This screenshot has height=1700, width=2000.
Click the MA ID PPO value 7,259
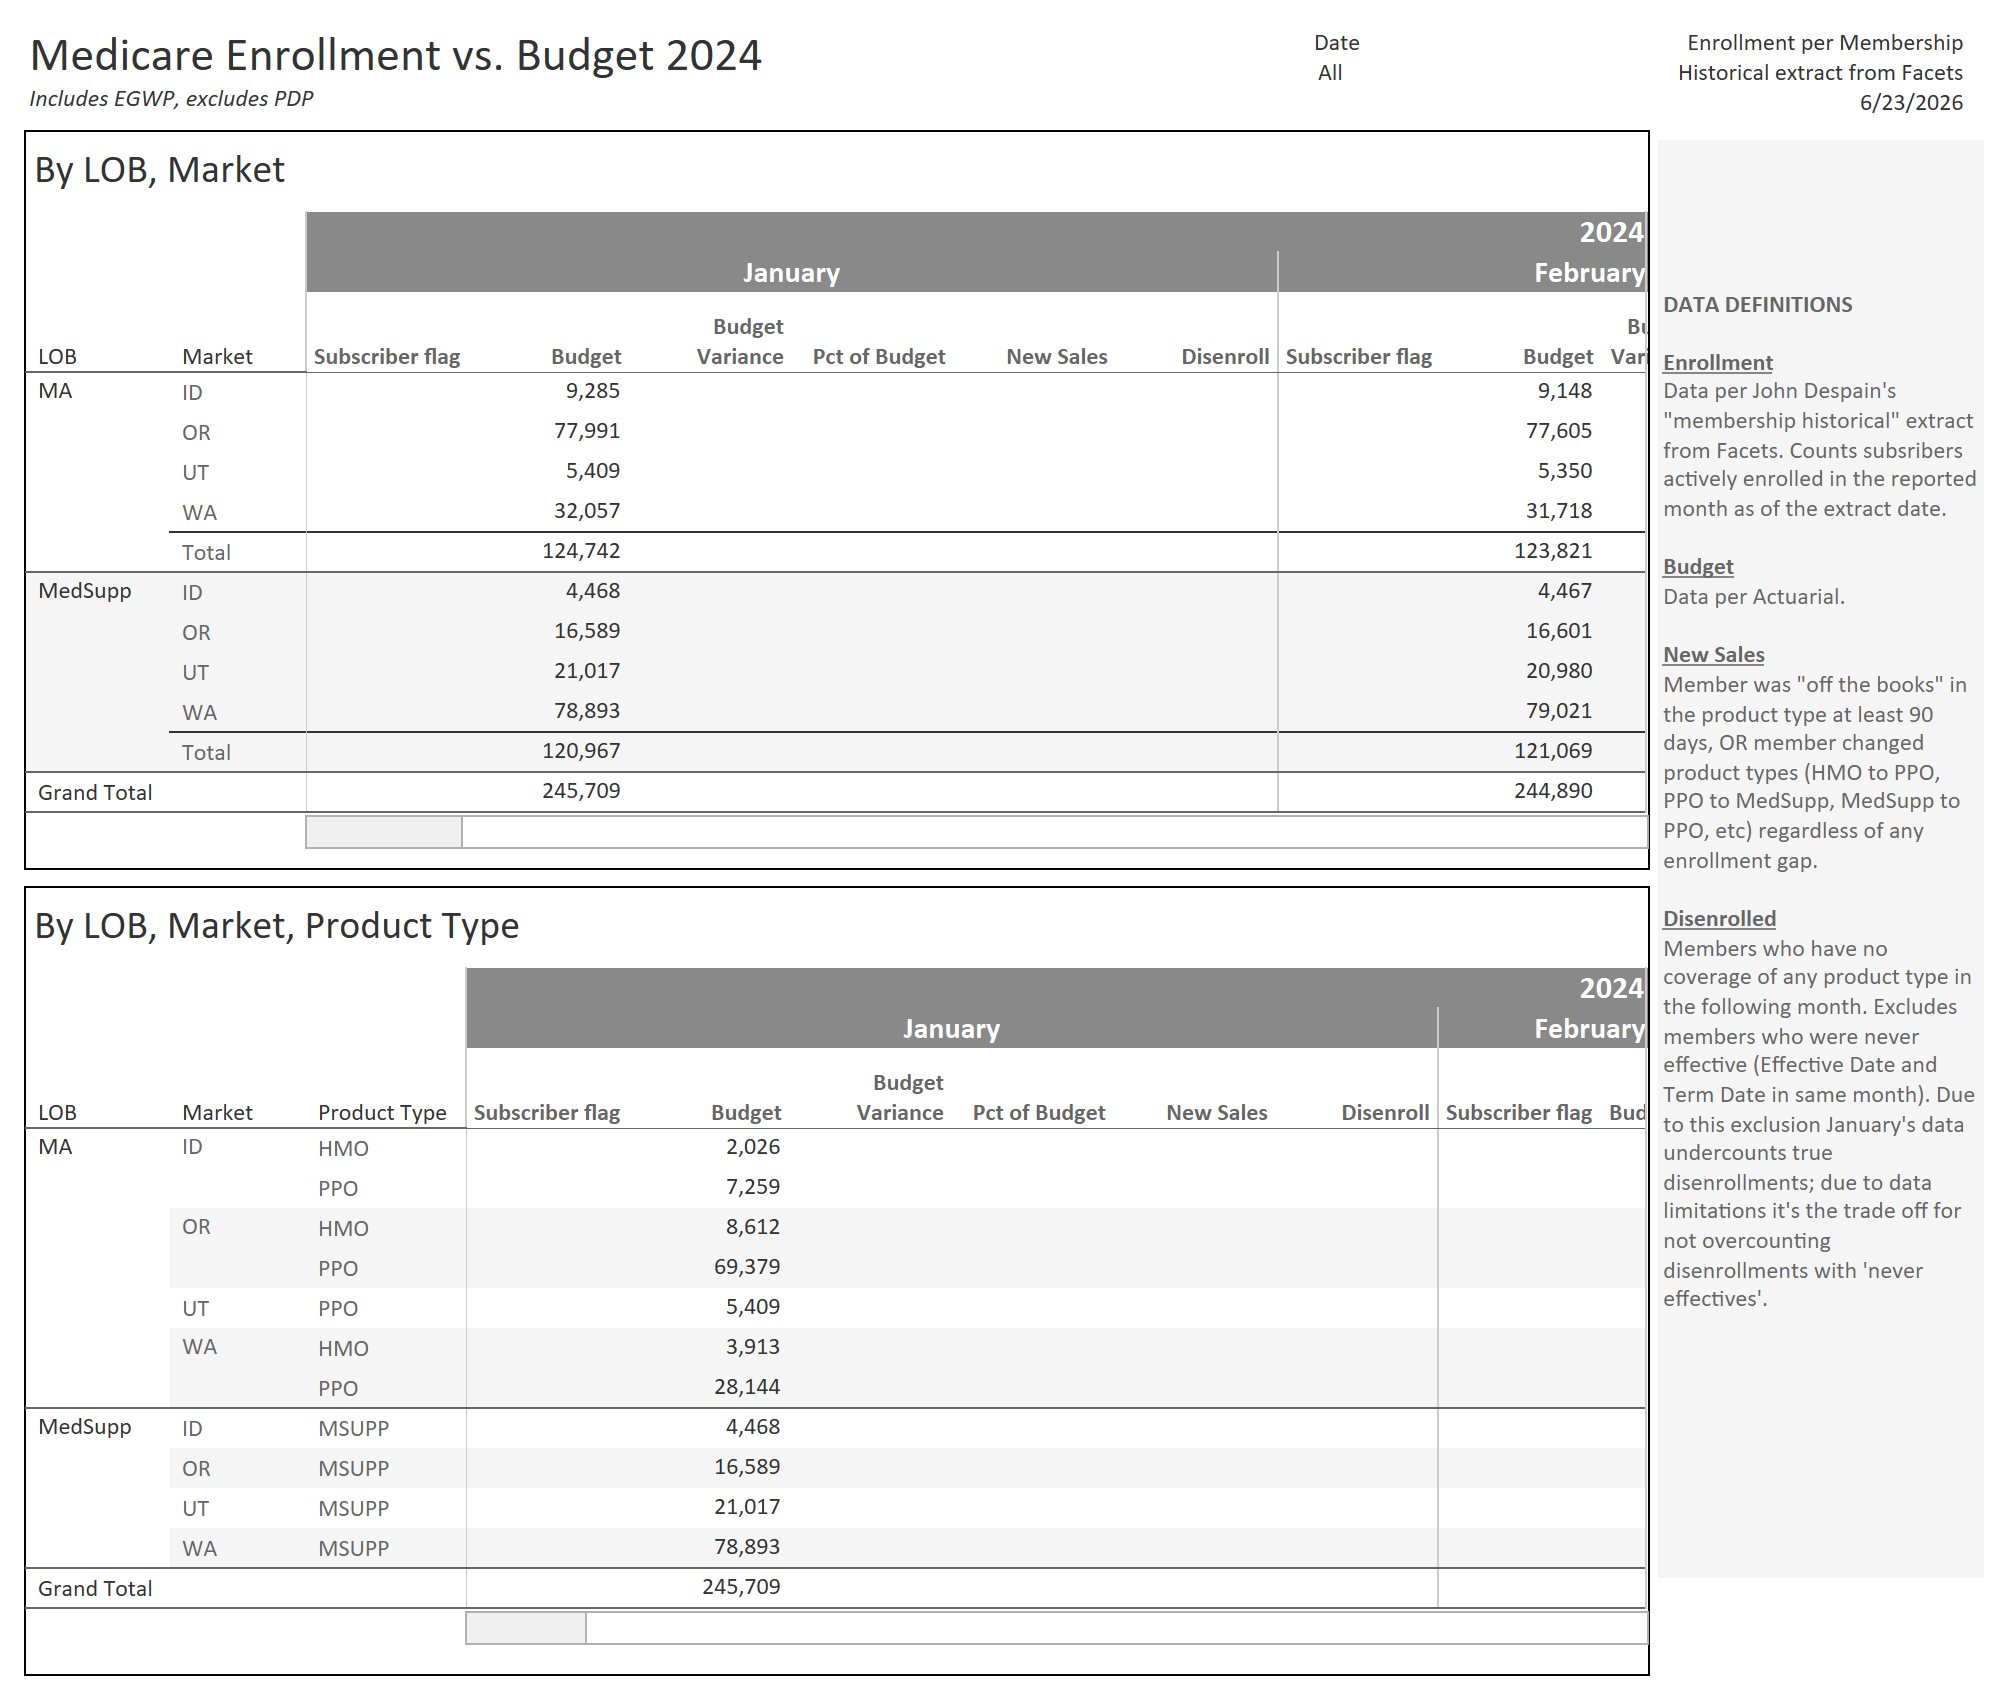coord(753,1187)
